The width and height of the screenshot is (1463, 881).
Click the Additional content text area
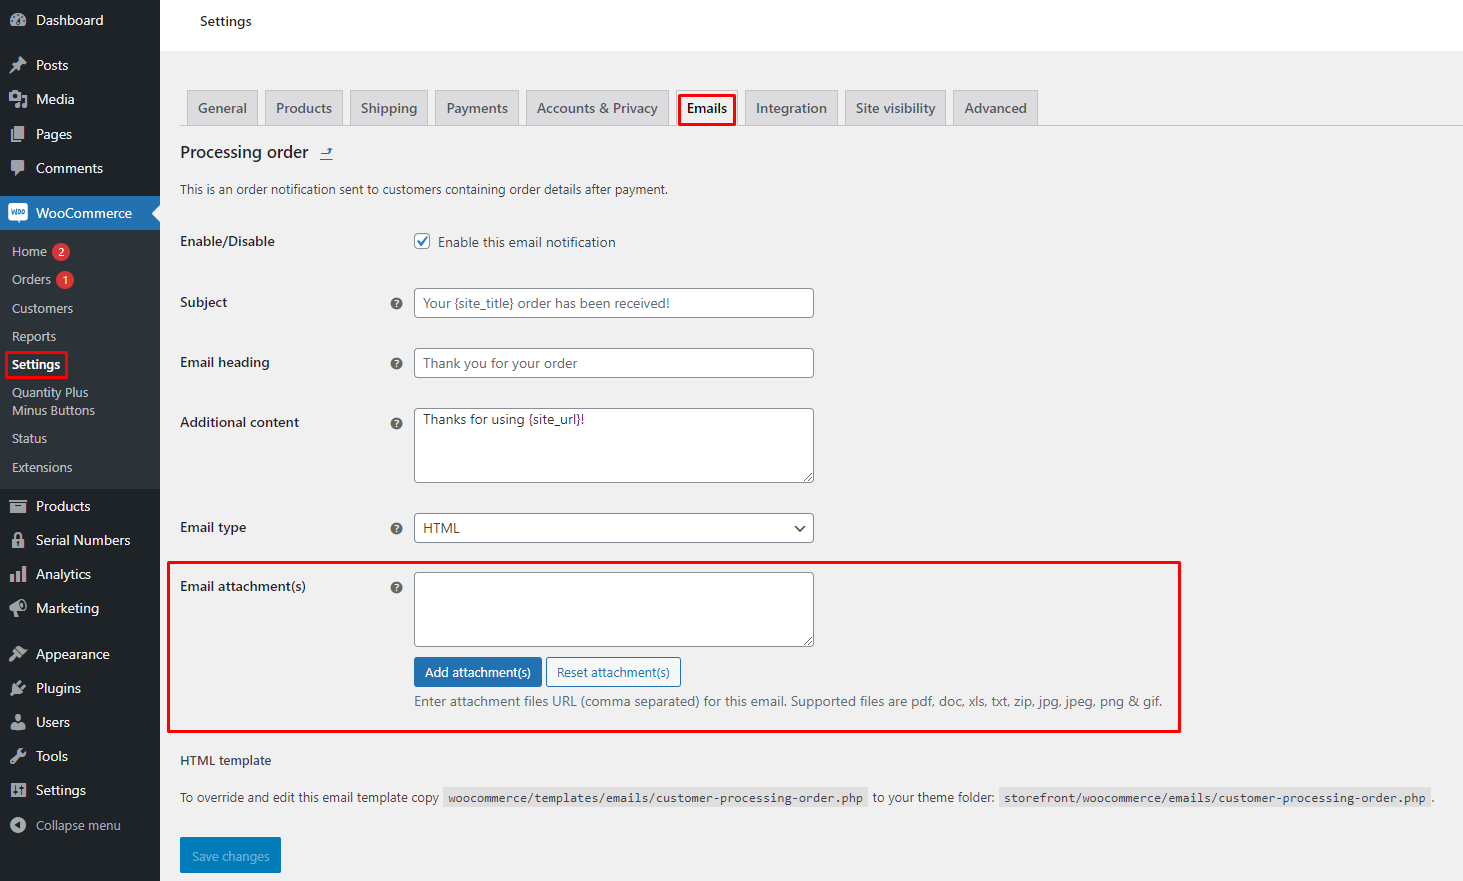614,445
